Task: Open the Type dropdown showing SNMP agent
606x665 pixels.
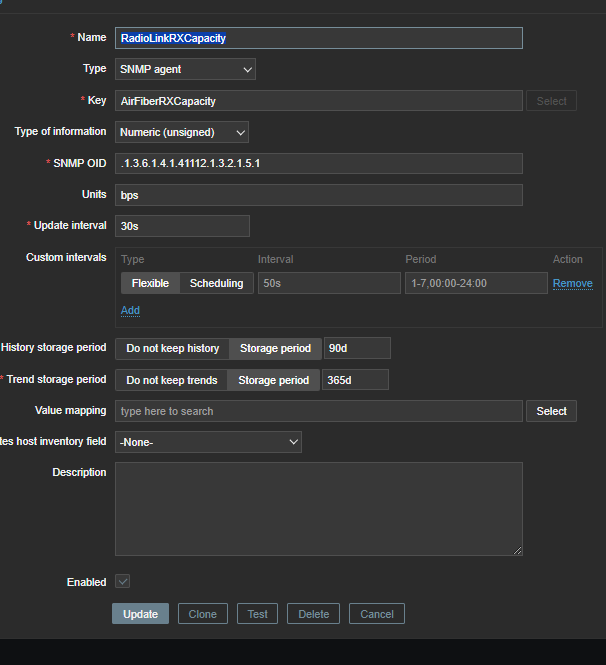Action: click(185, 69)
